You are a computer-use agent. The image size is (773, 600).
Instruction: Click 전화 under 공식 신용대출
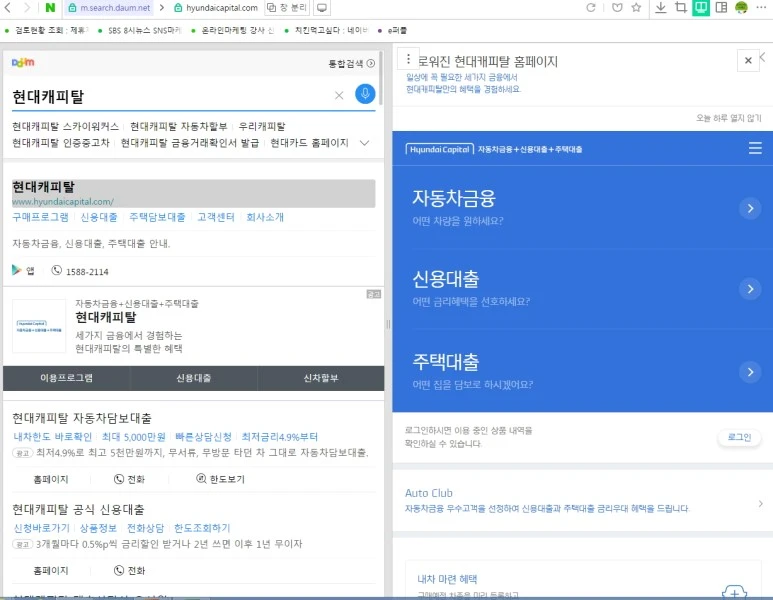(130, 570)
